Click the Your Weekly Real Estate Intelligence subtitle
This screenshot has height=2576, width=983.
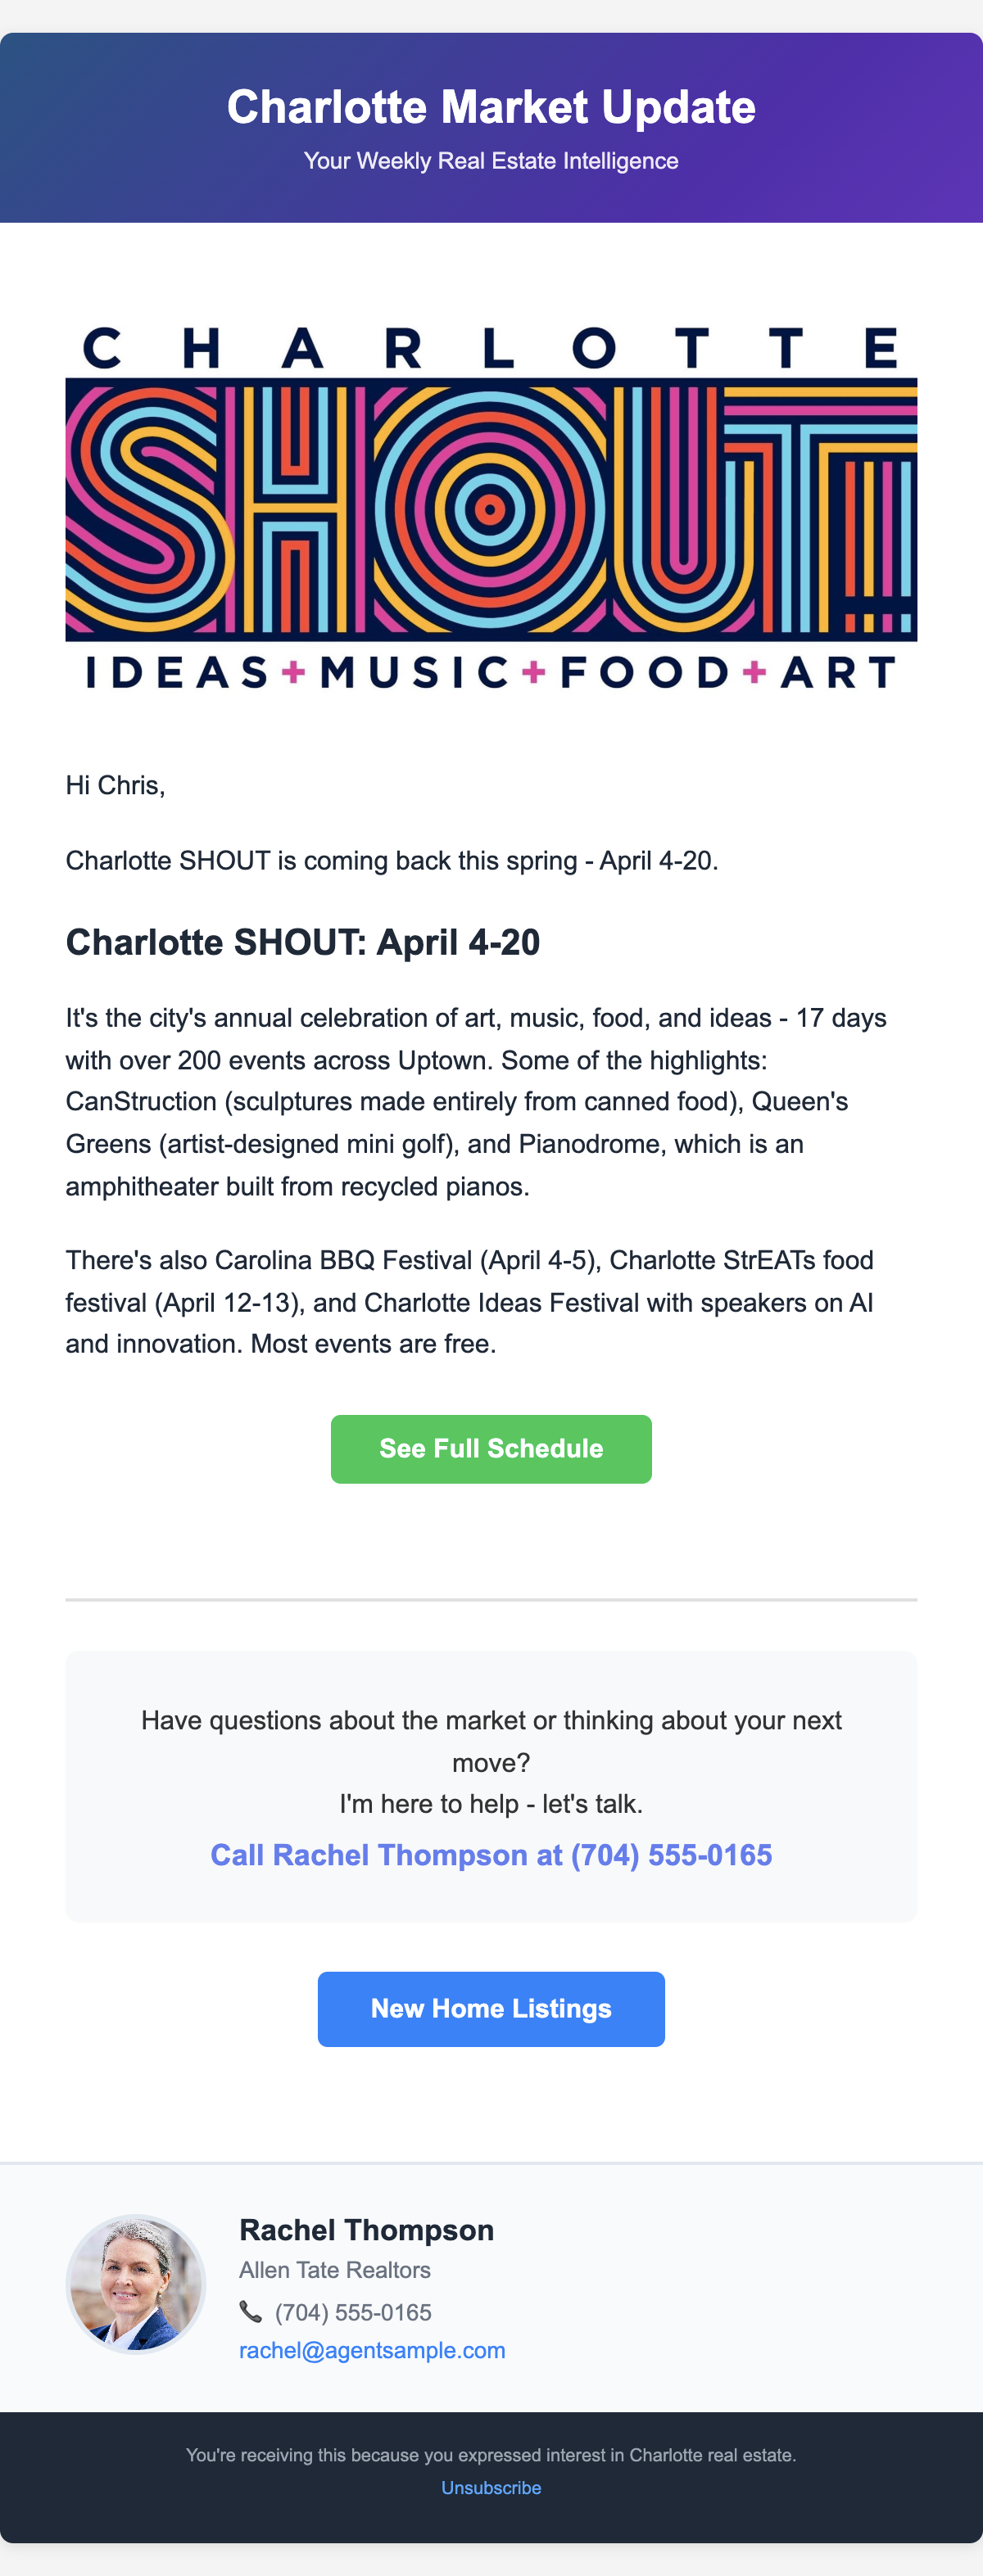(491, 161)
